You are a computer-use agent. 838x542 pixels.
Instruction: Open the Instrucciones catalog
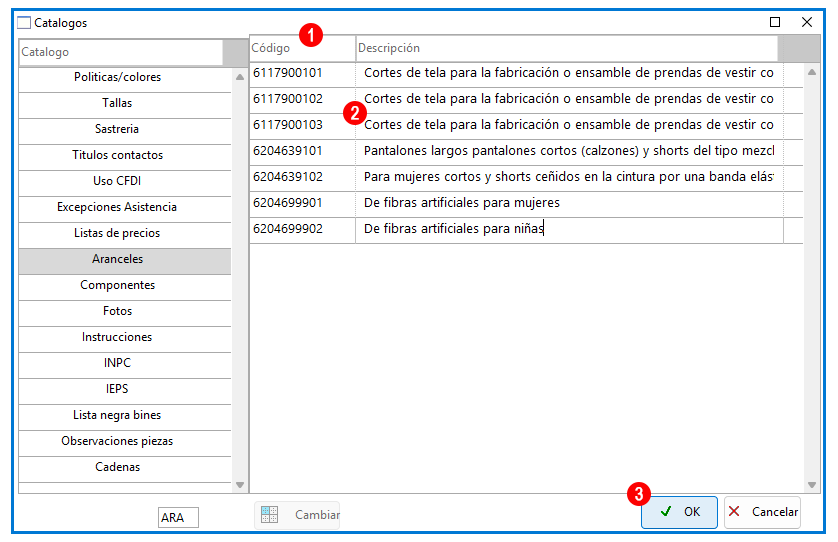tap(125, 337)
